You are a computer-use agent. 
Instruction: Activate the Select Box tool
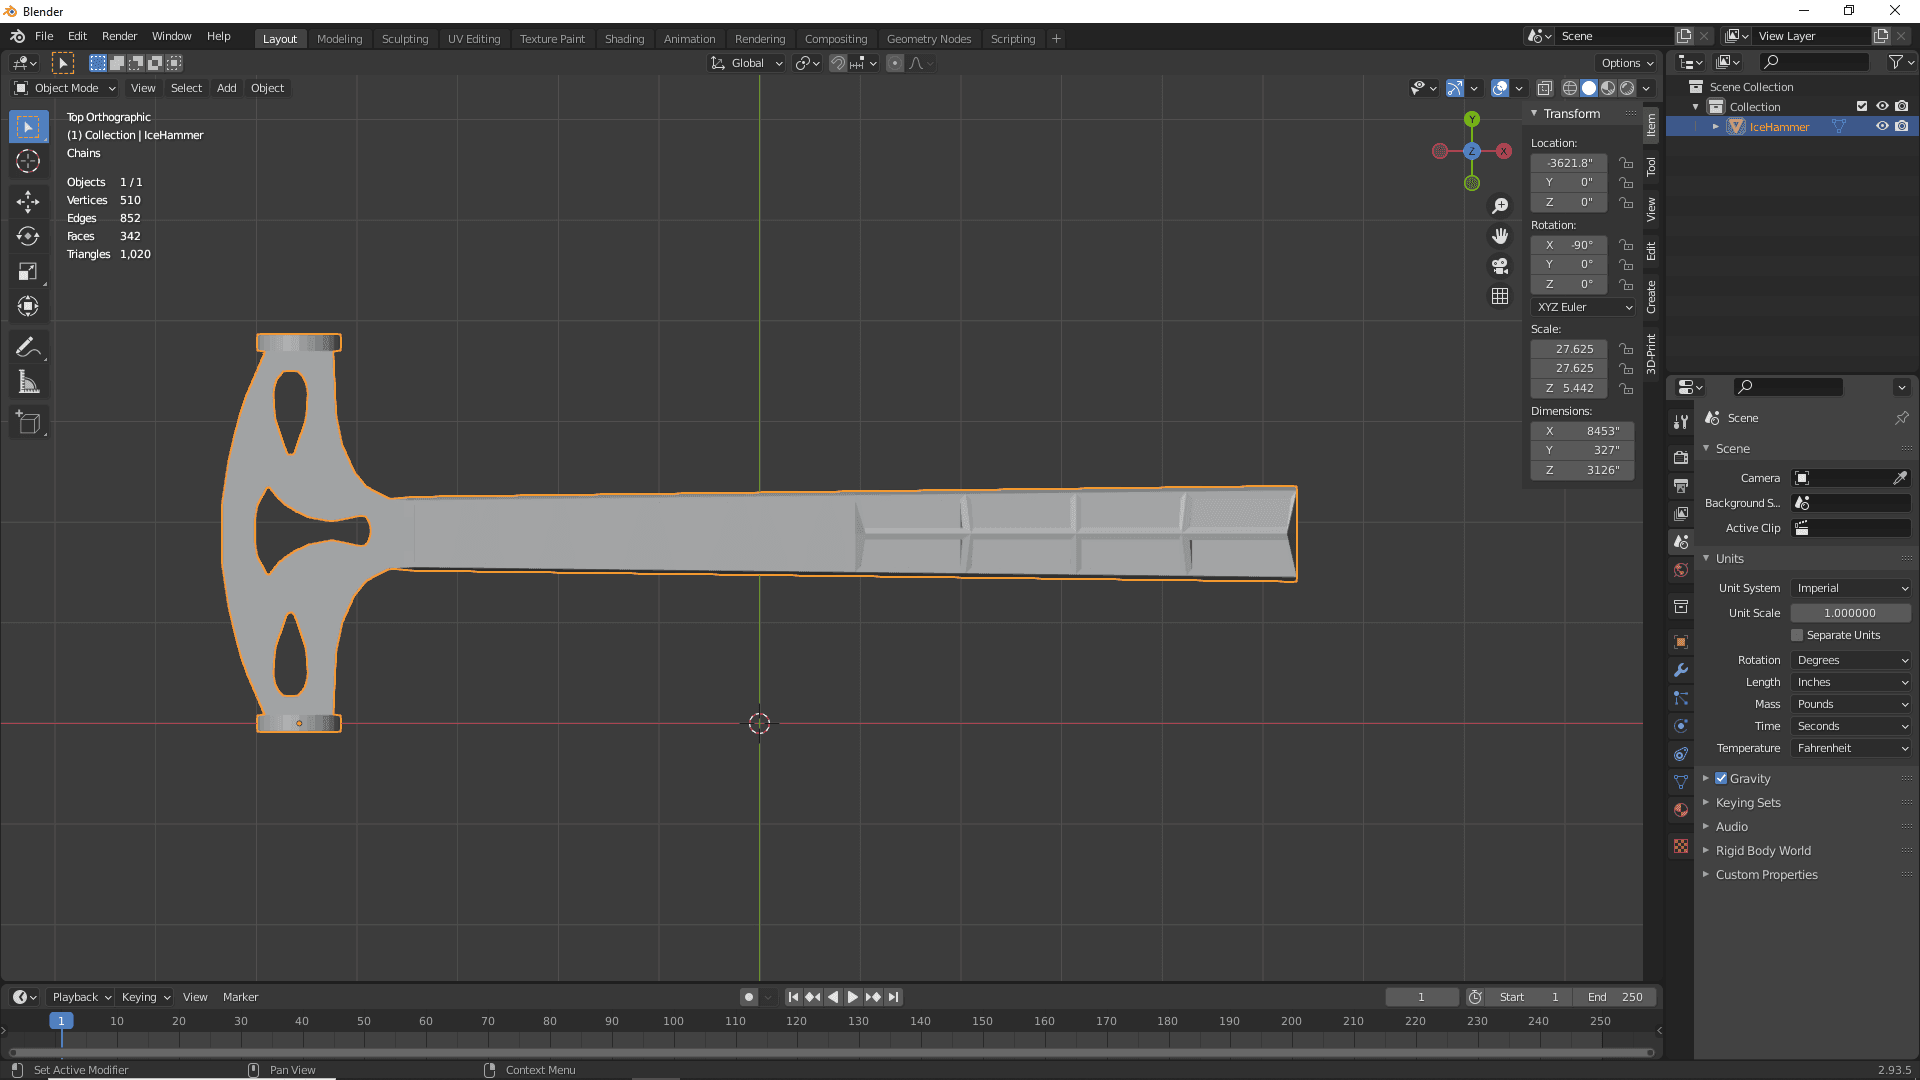click(28, 127)
